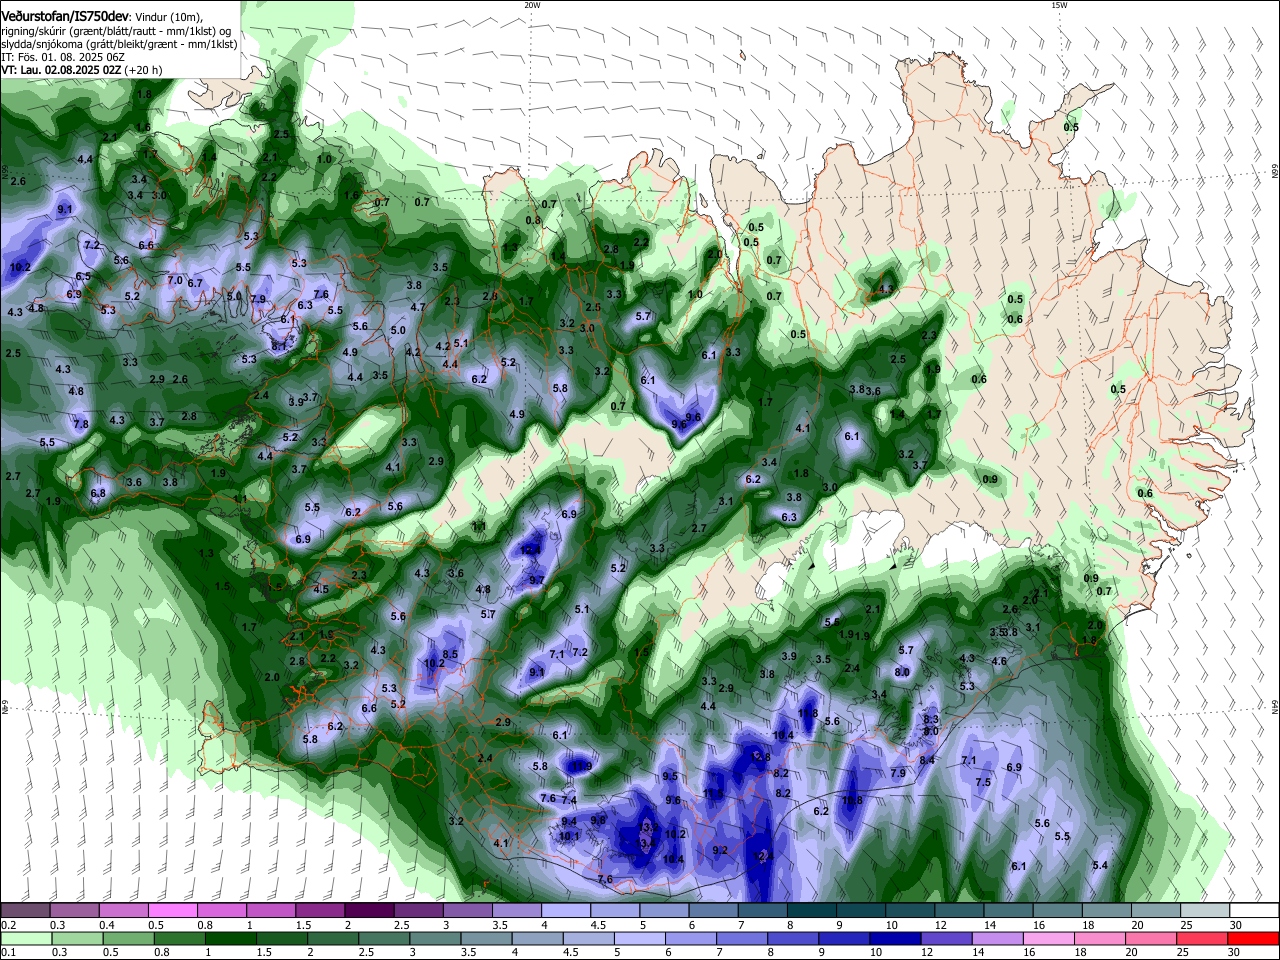Screen dimensions: 1280x960
Task: Select the navy blue swatch labeled 10 on rain scale
Action: [896, 938]
